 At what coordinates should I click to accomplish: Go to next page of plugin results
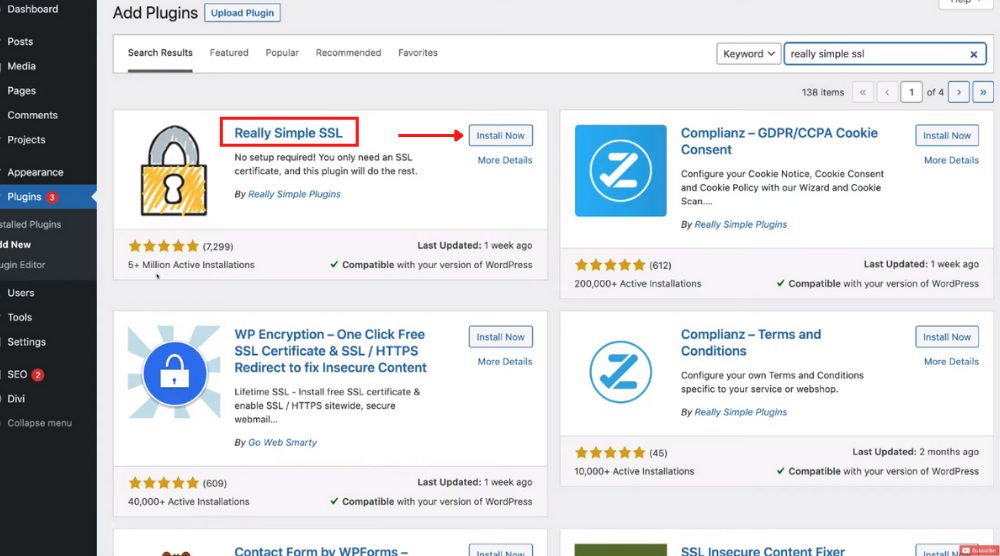pos(959,92)
